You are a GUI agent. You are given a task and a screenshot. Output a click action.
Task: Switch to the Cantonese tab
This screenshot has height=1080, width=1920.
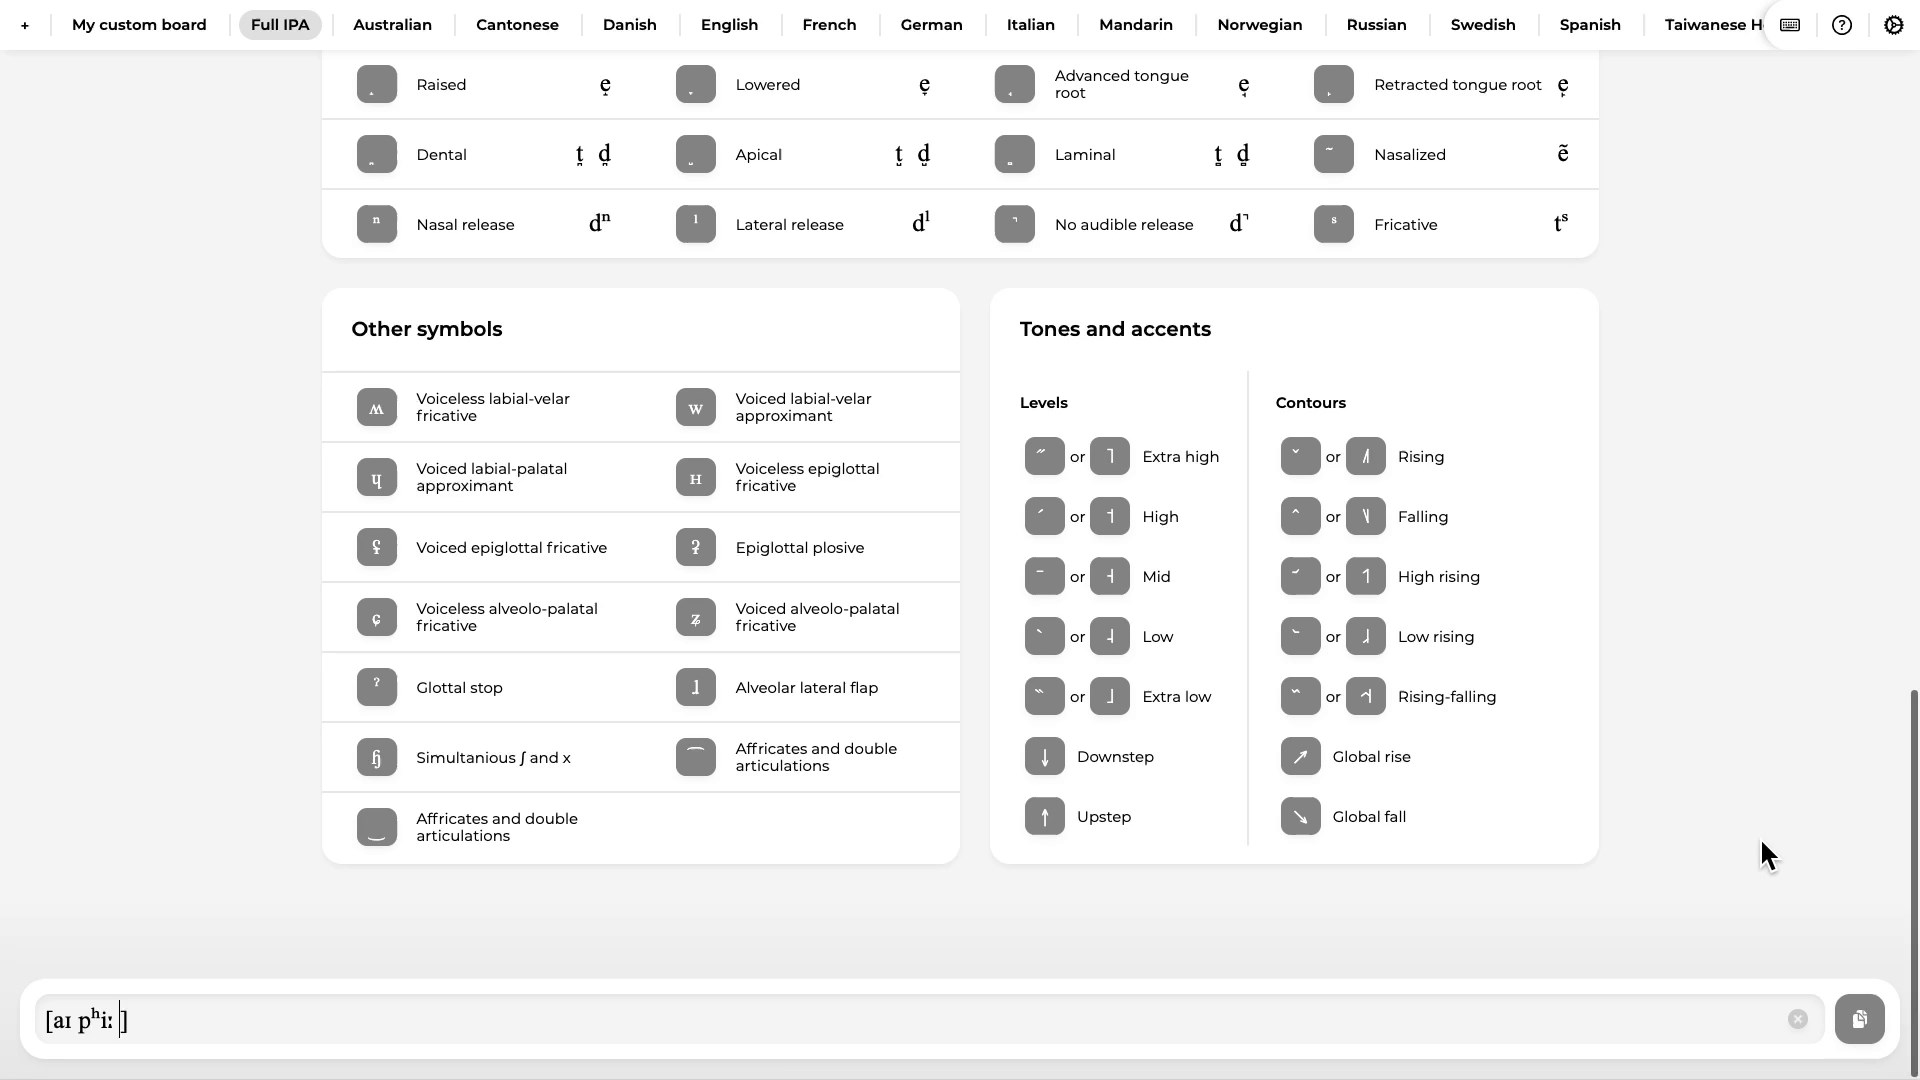517,25
